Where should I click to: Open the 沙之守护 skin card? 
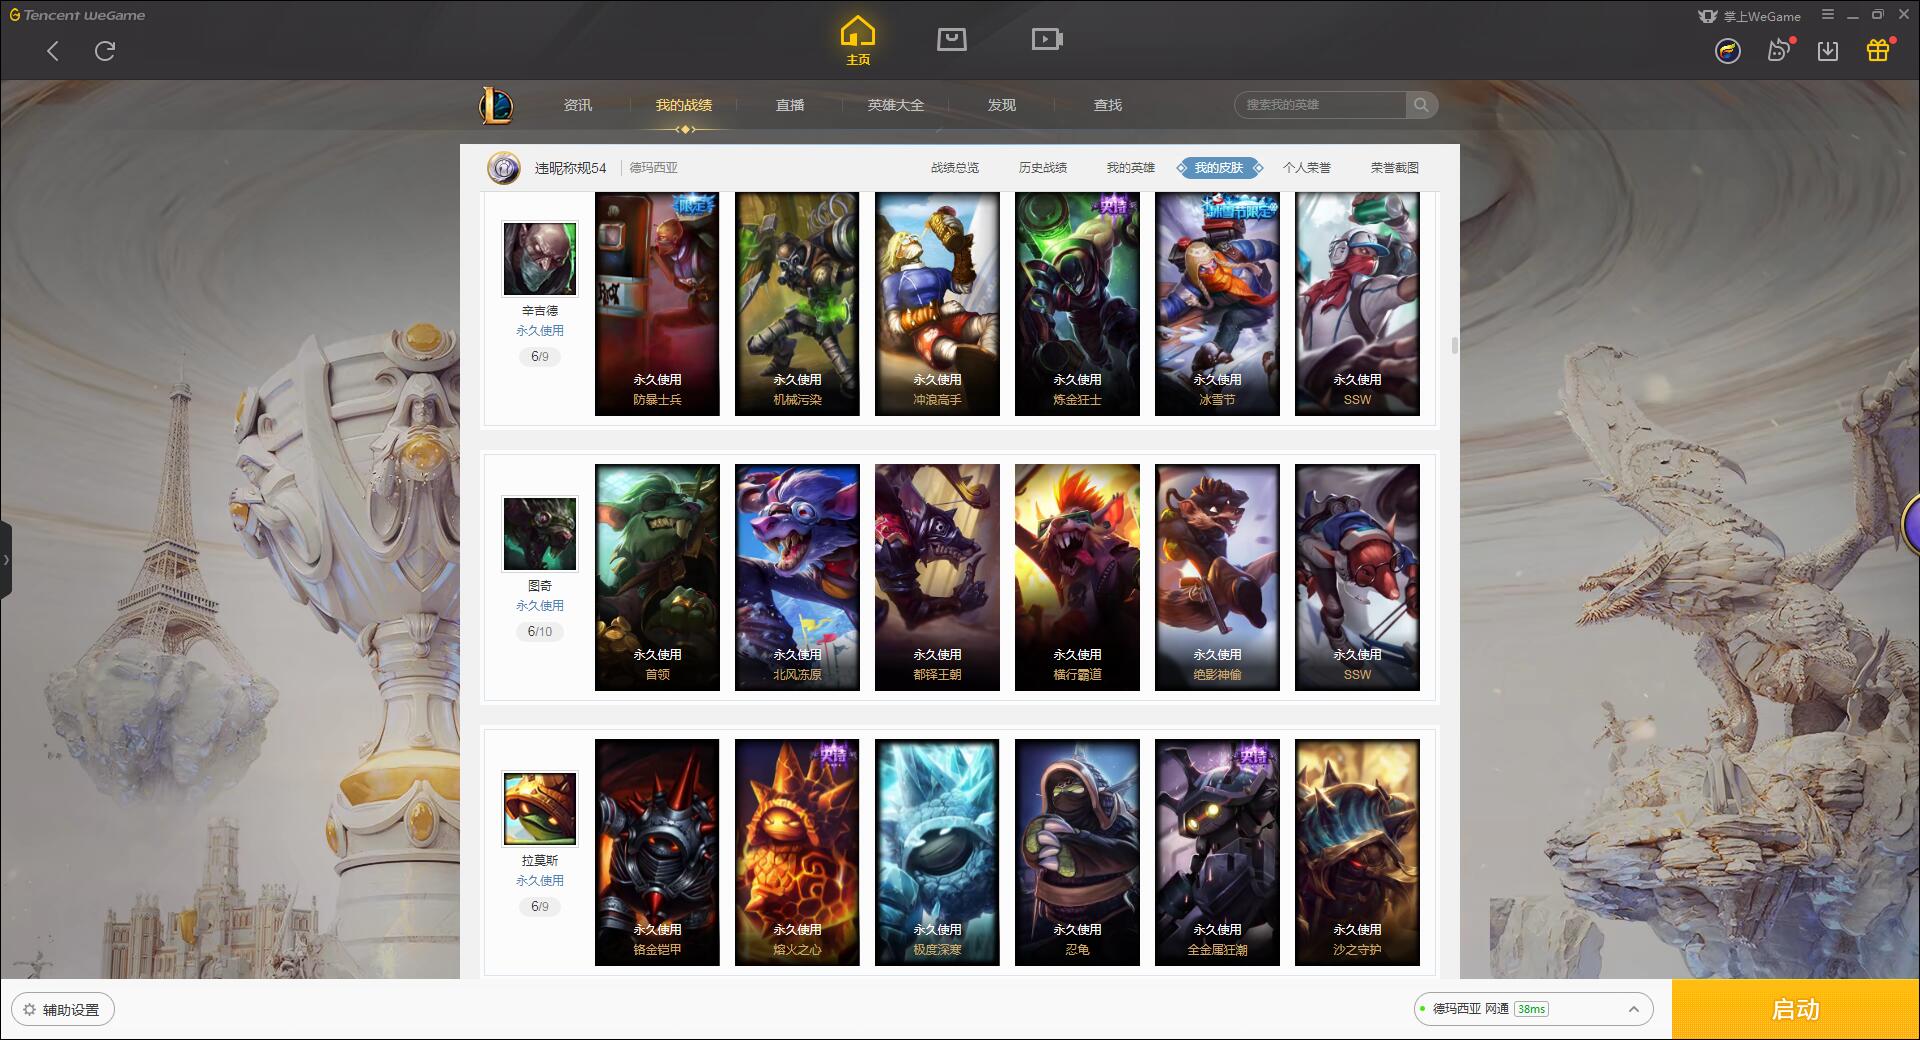1357,852
